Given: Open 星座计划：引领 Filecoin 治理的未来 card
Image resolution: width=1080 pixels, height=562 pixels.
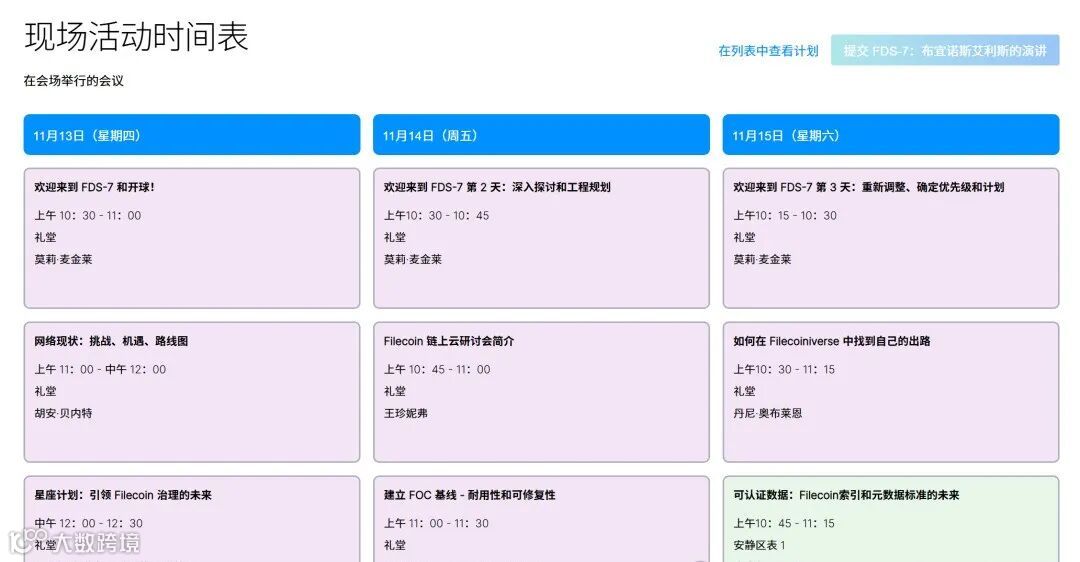Looking at the screenshot, I should tap(191, 519).
